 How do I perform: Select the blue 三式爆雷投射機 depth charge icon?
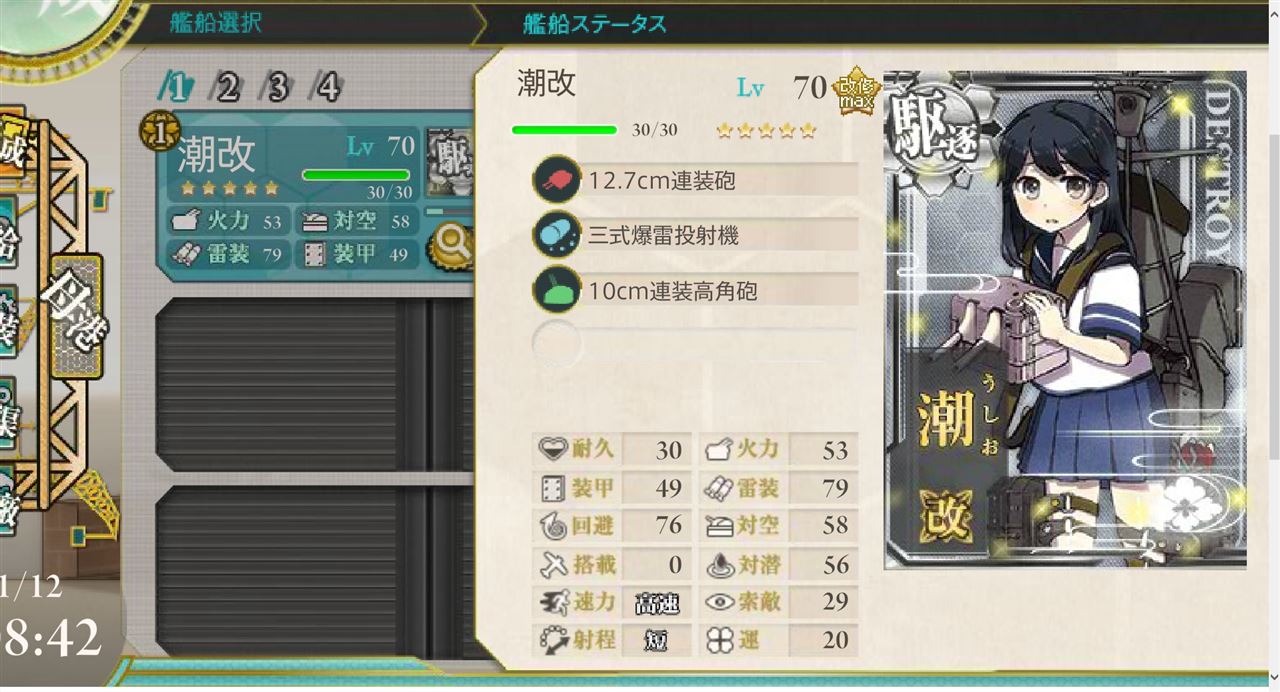pyautogui.click(x=554, y=235)
